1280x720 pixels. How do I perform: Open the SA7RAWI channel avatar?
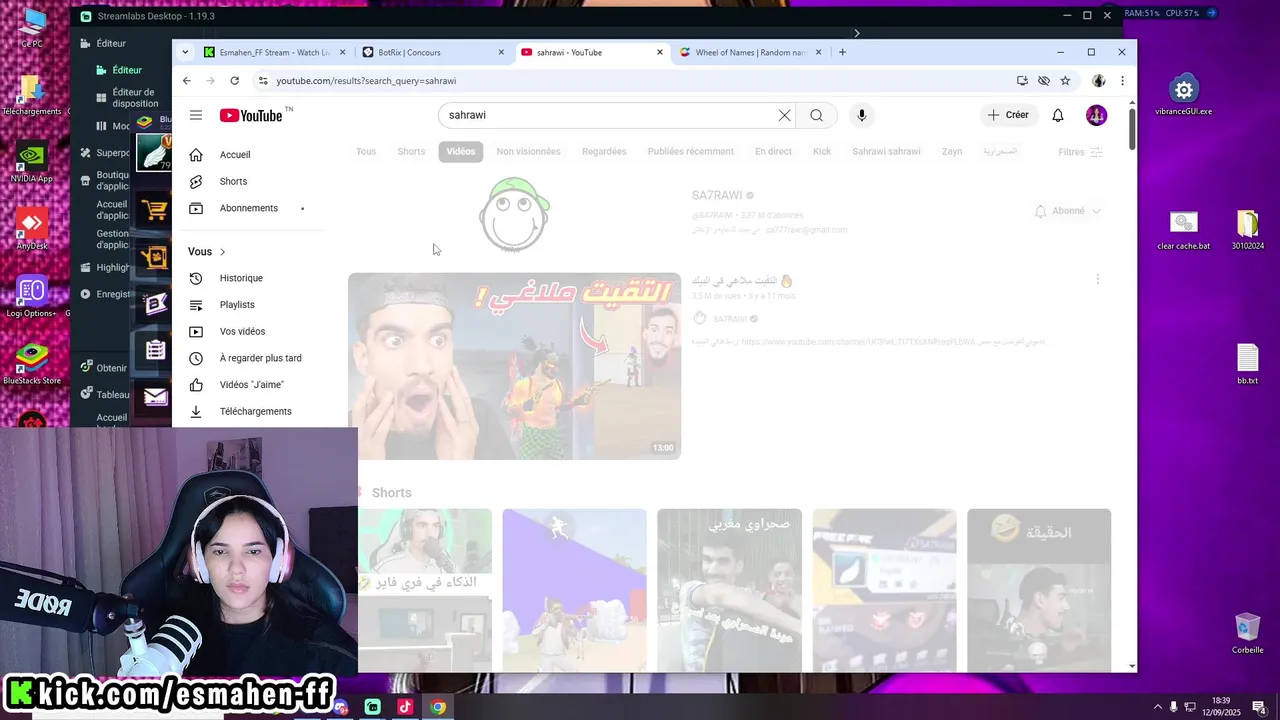click(514, 214)
